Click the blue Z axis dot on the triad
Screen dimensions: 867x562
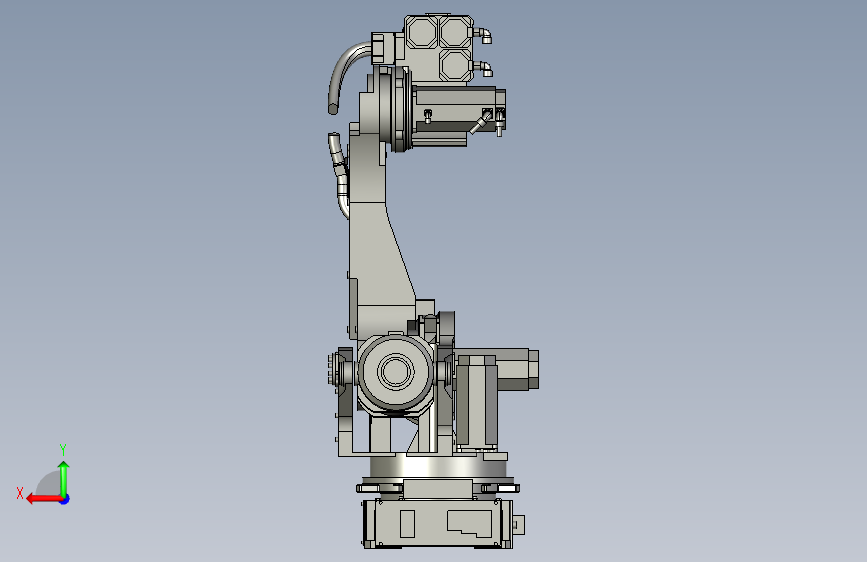tap(65, 499)
